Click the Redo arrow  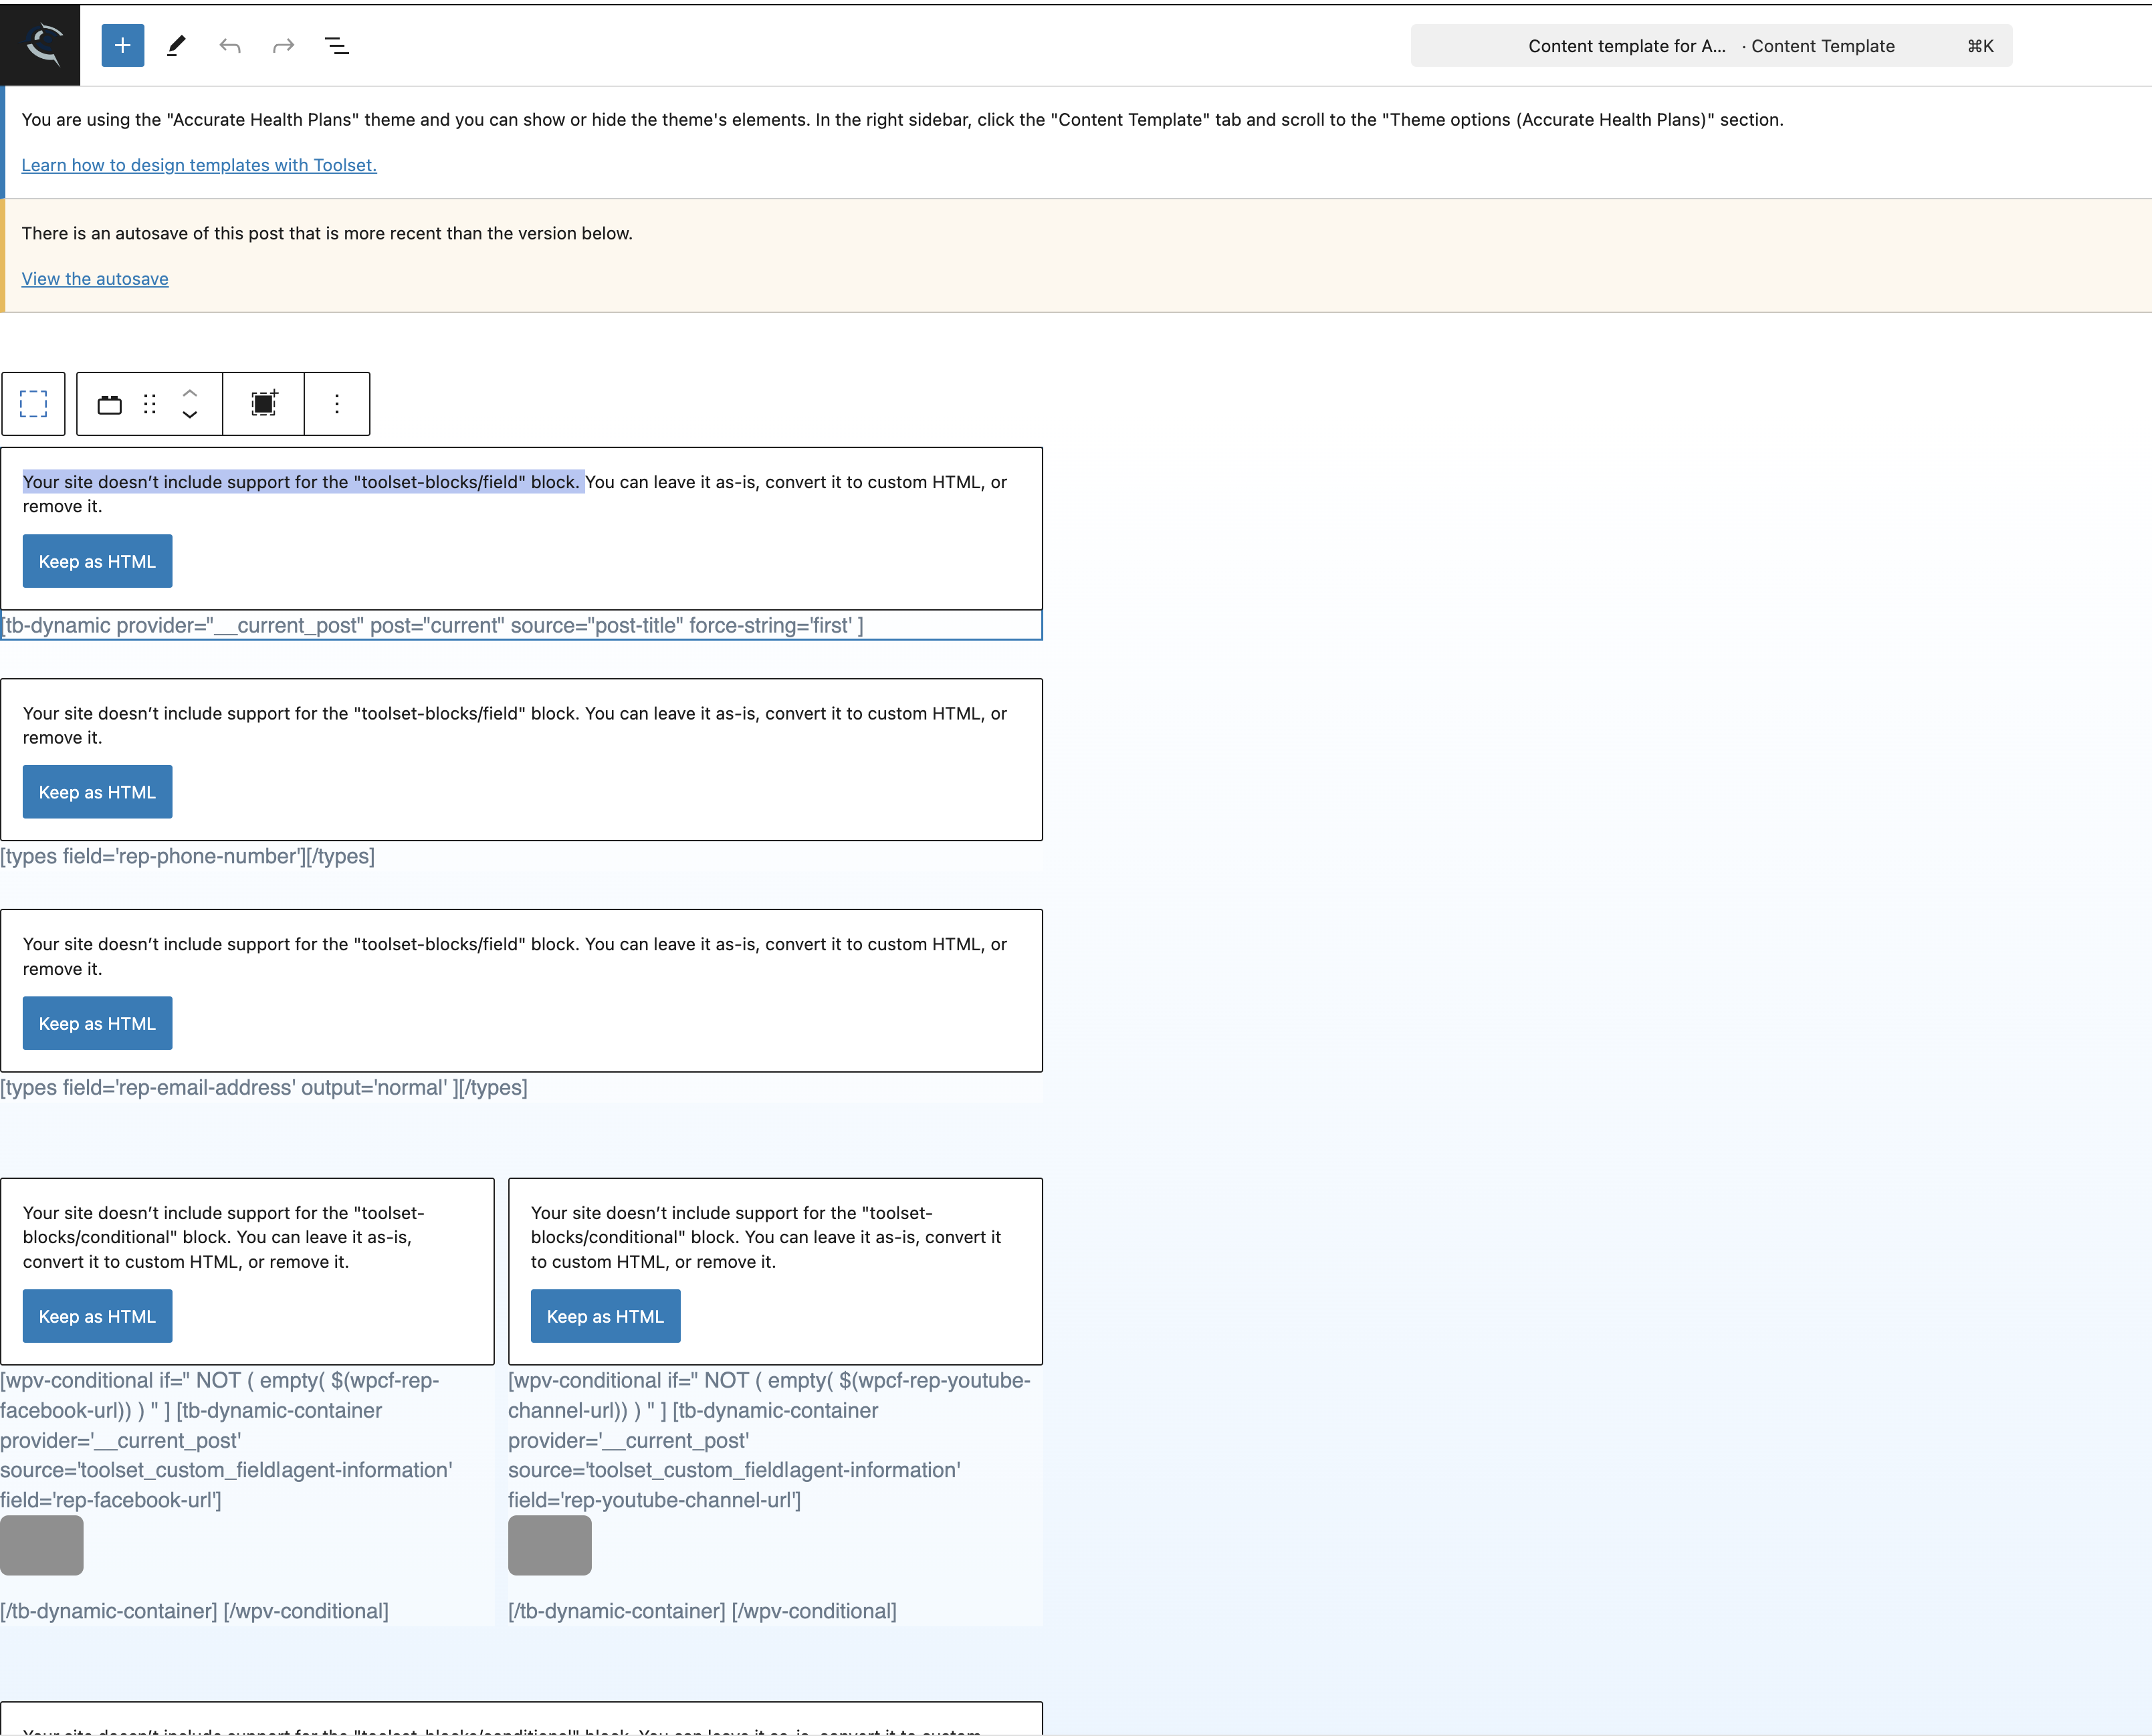click(283, 45)
